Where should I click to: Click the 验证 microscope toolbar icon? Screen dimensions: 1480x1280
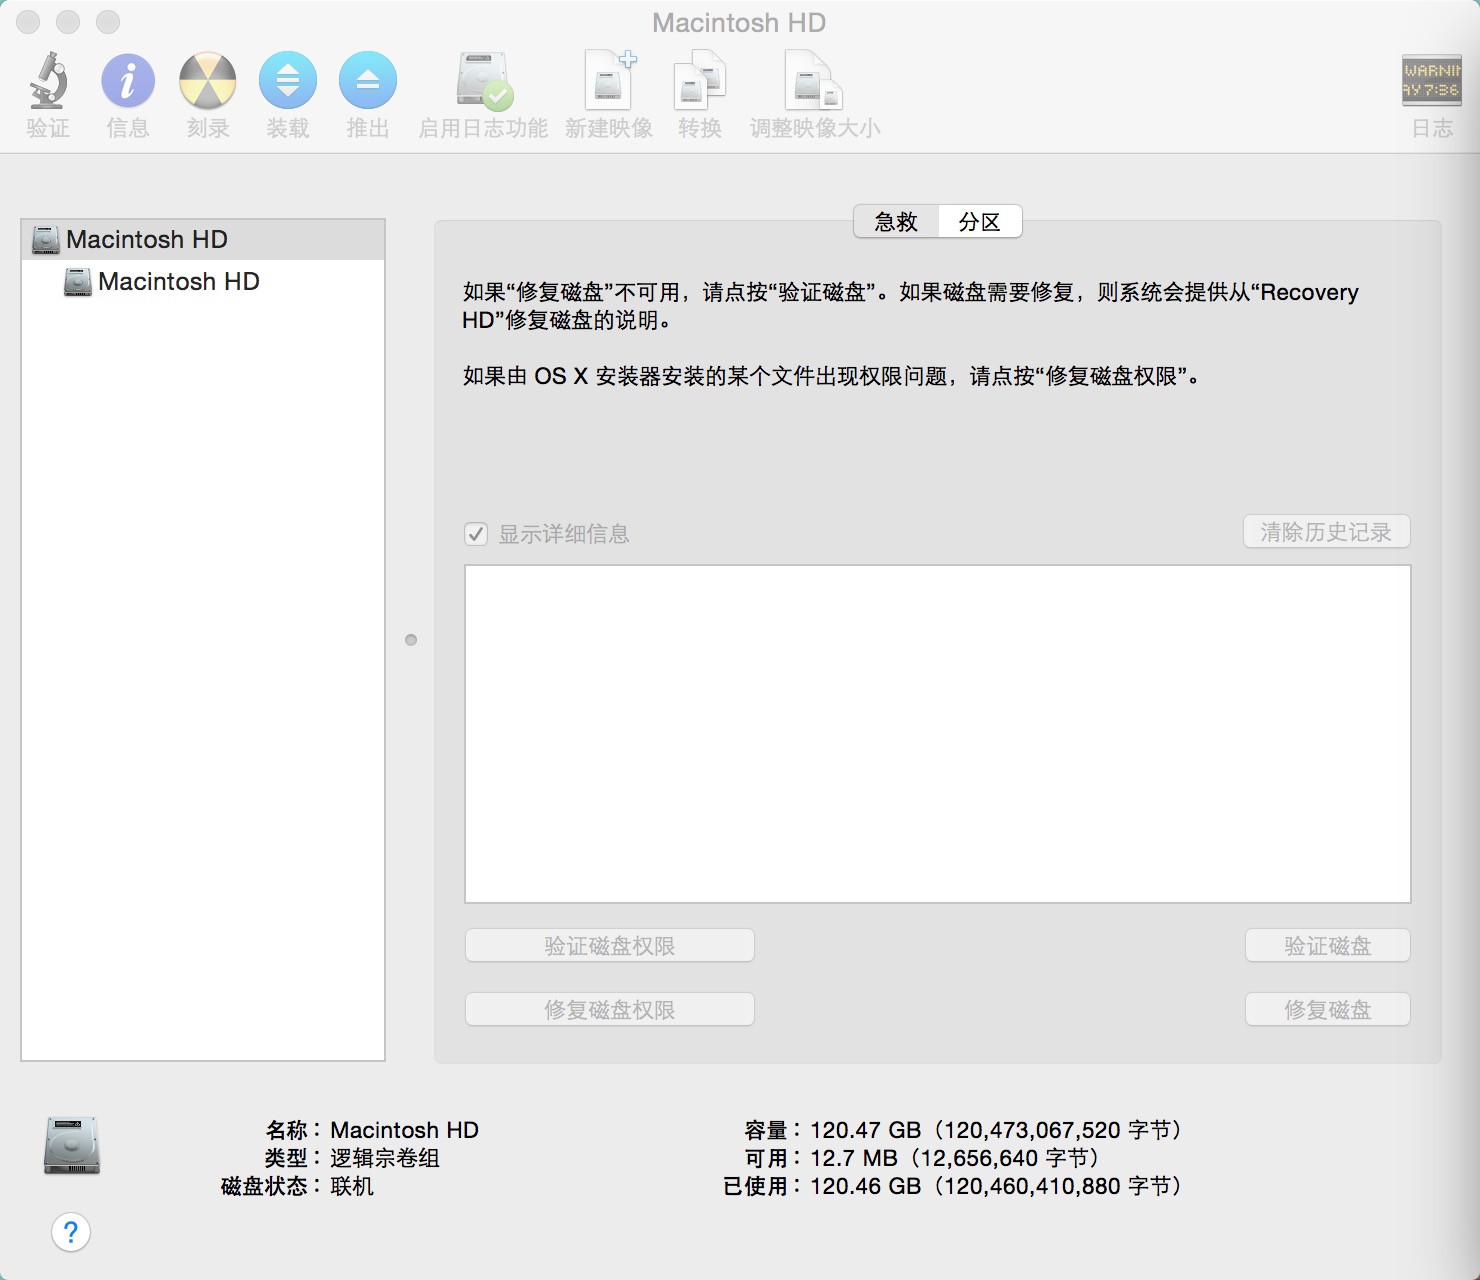click(x=48, y=81)
